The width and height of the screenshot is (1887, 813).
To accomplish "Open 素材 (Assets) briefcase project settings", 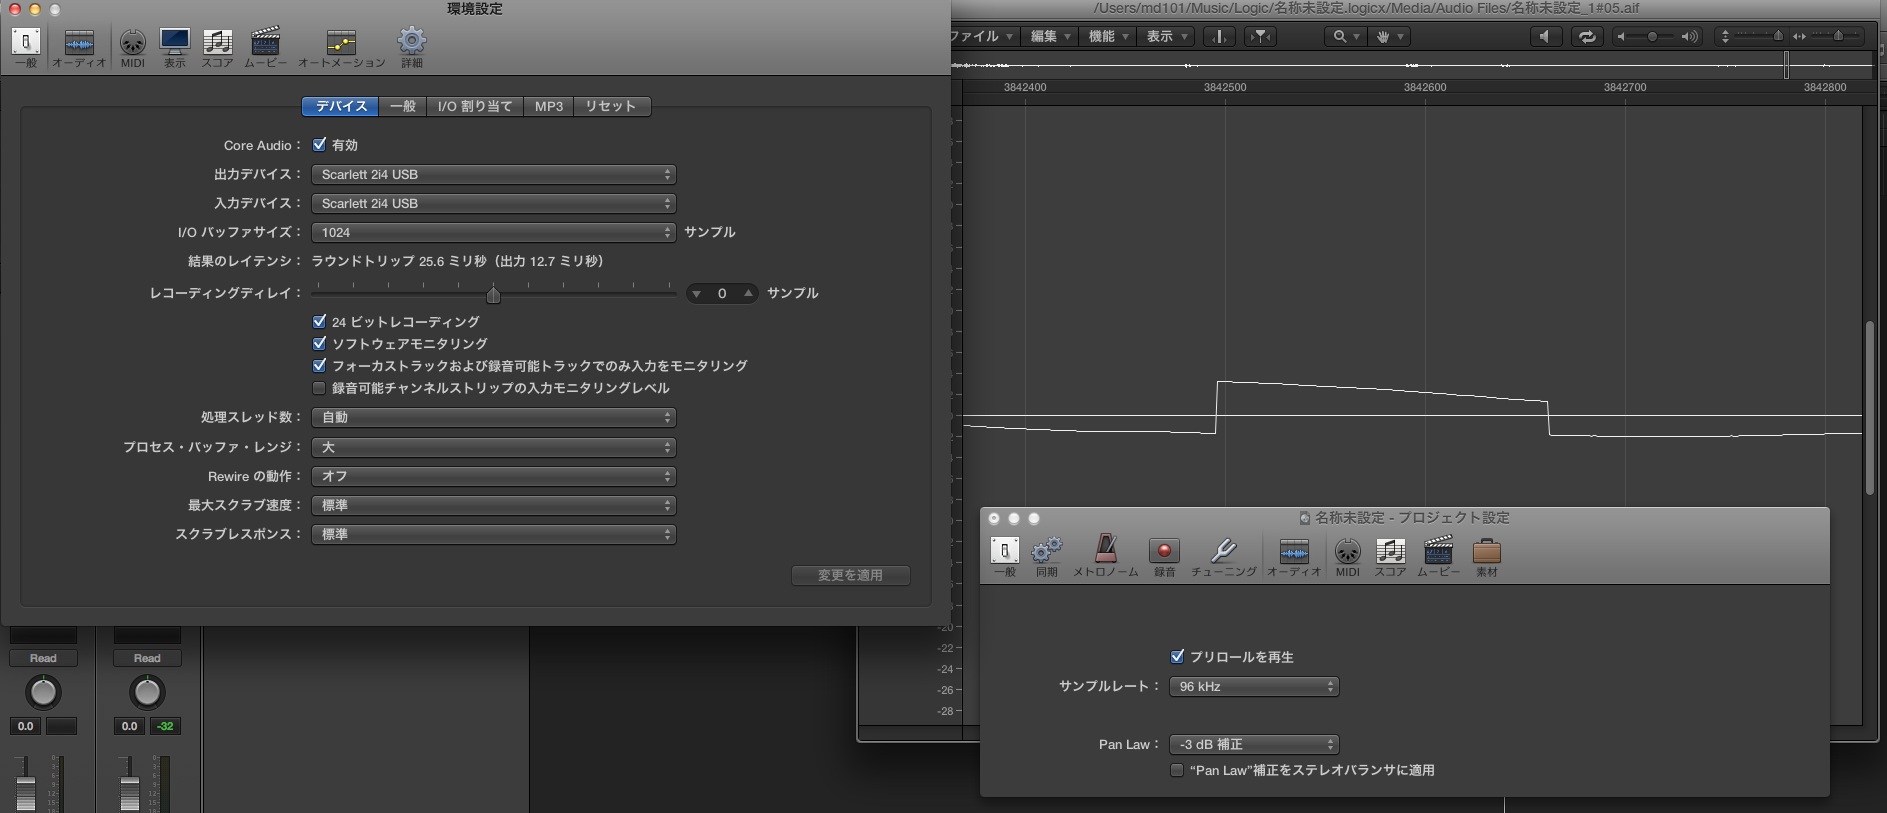I will 1487,557.
